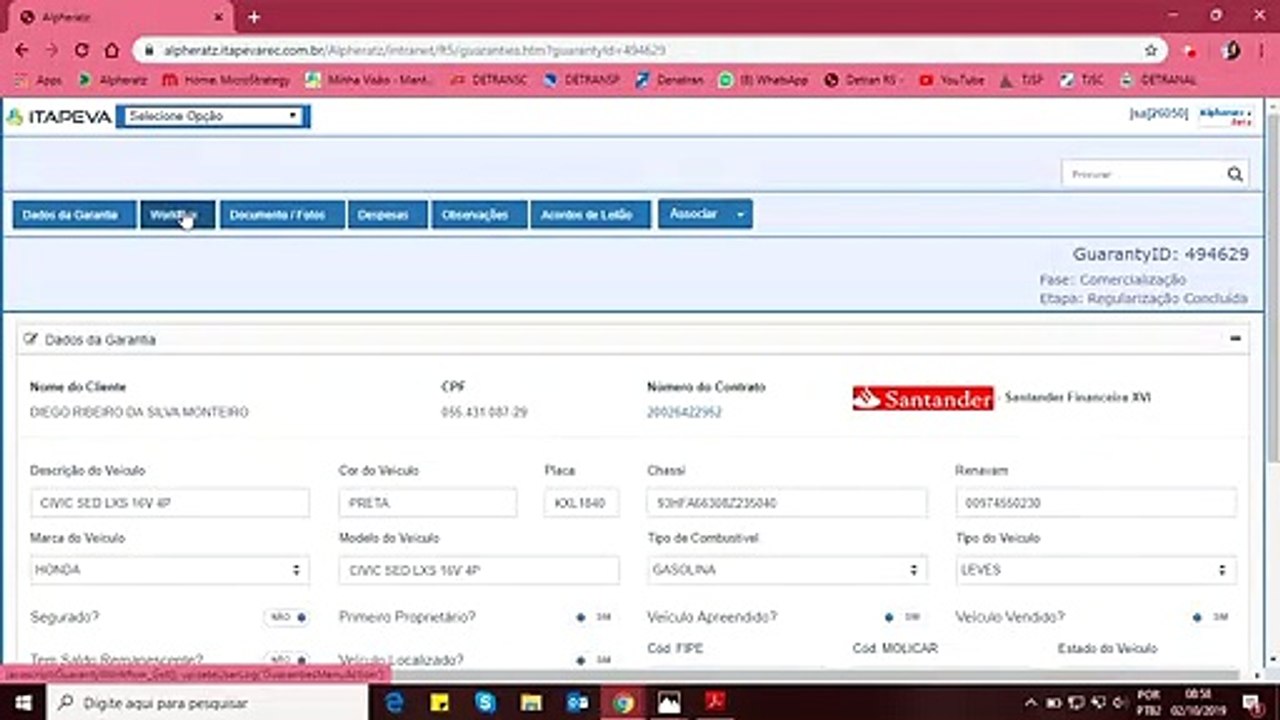Toggle the Tem Saldo Remanescente? switch
This screenshot has width=1280, height=720.
pyautogui.click(x=287, y=660)
